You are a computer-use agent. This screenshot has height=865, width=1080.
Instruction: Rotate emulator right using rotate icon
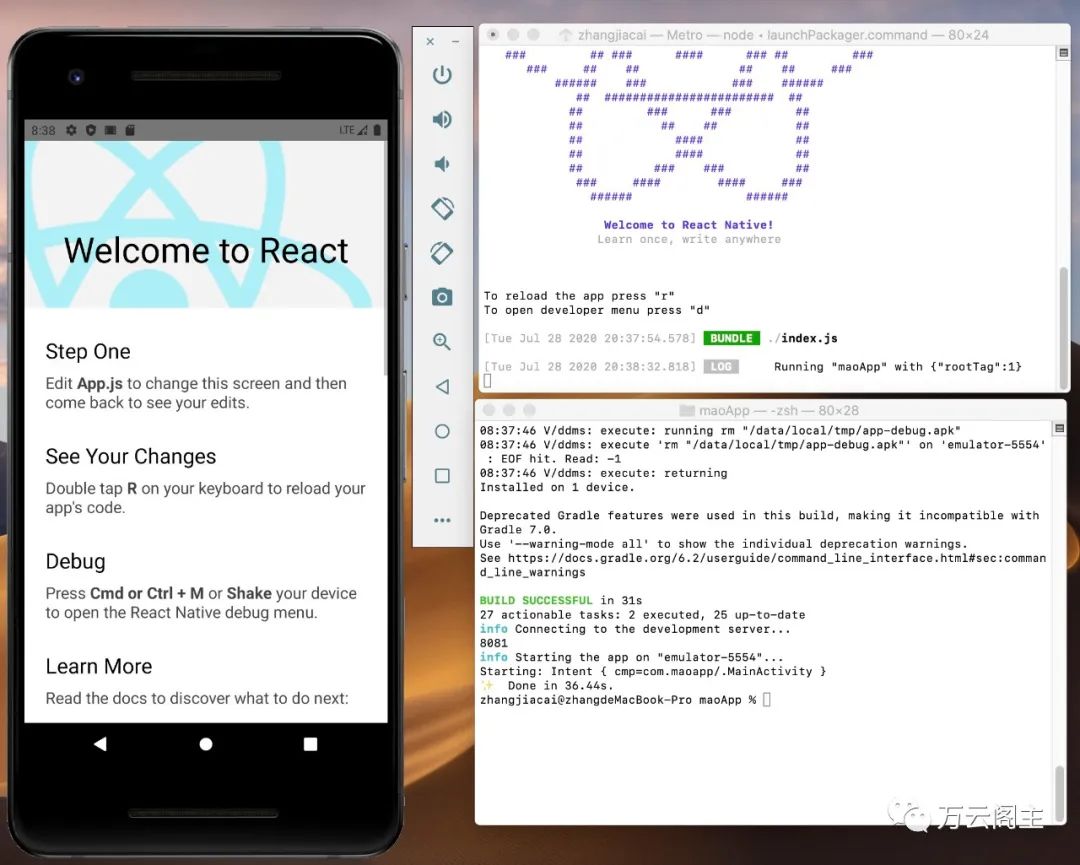(442, 253)
